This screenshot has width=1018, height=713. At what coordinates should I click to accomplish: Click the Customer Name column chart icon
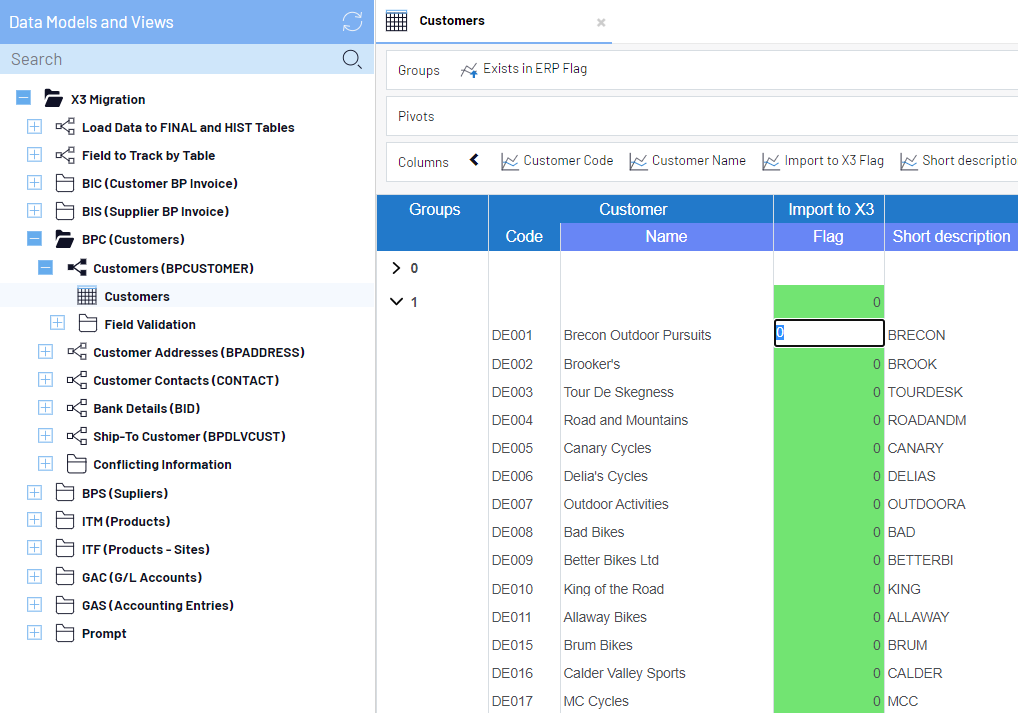pos(638,161)
